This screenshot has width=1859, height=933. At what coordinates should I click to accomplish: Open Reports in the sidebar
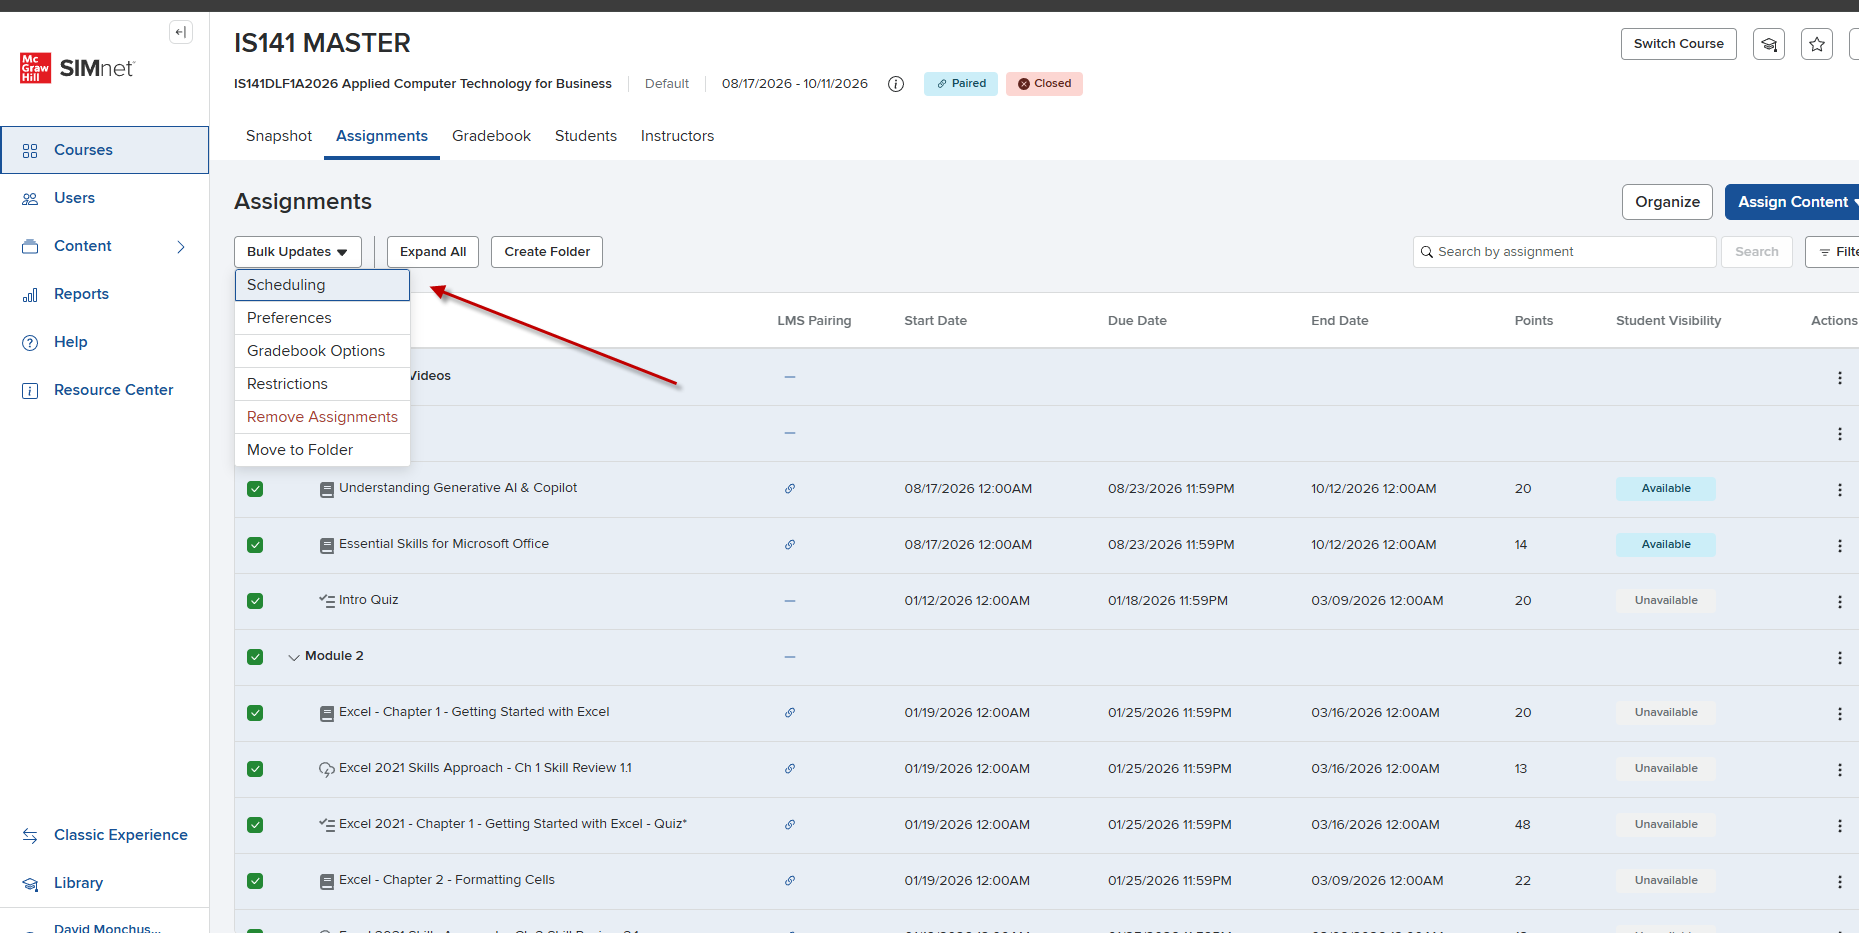click(x=105, y=294)
